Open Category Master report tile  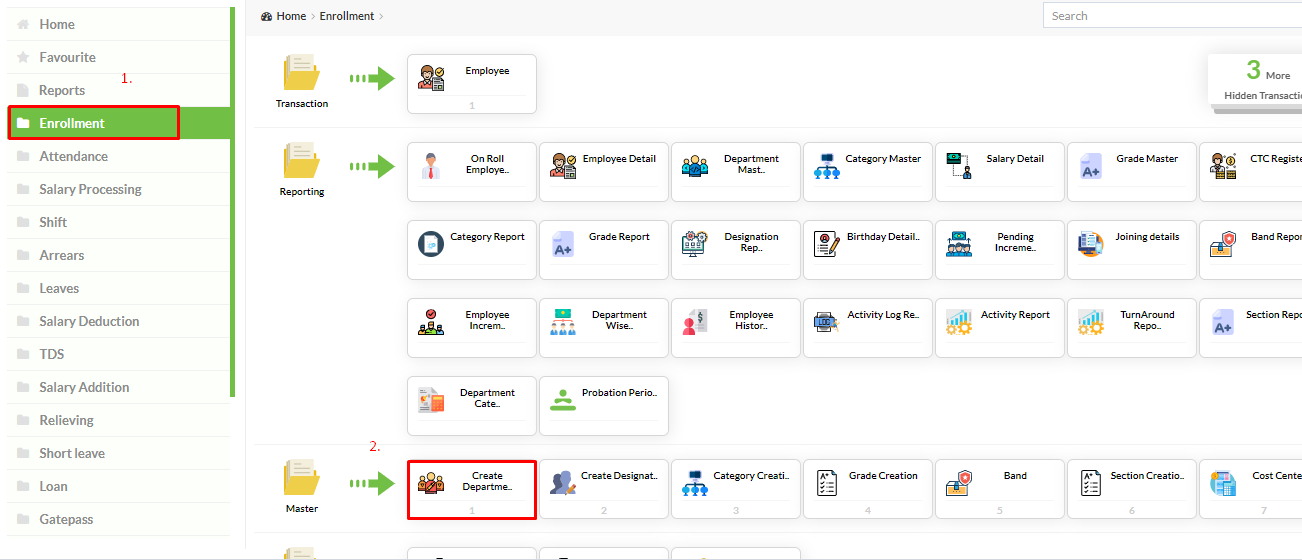(x=868, y=172)
